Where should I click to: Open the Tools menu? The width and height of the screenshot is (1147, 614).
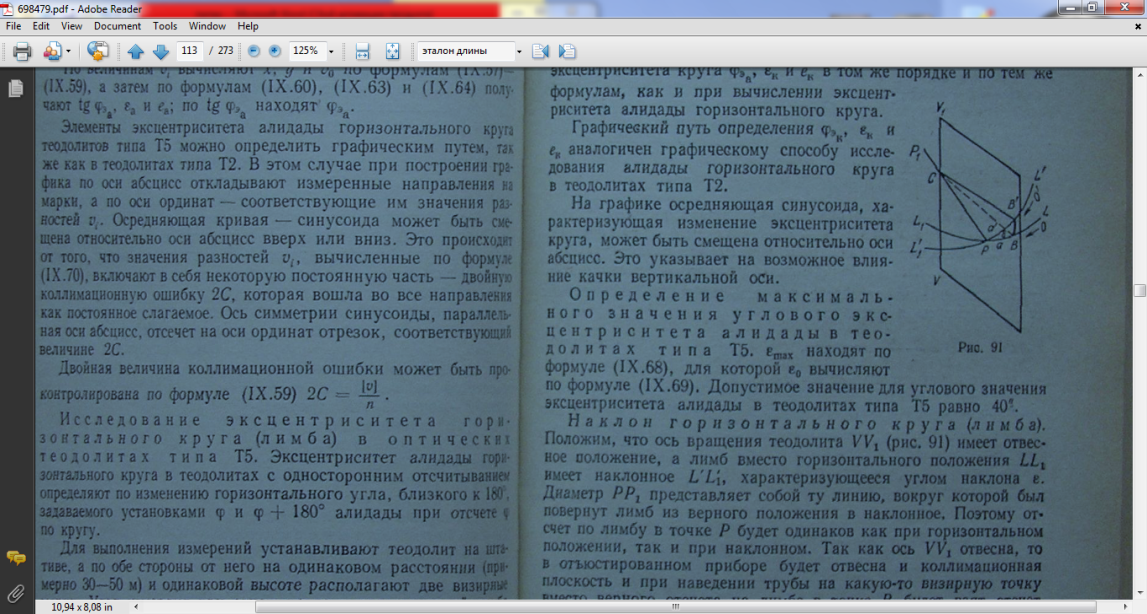[165, 26]
